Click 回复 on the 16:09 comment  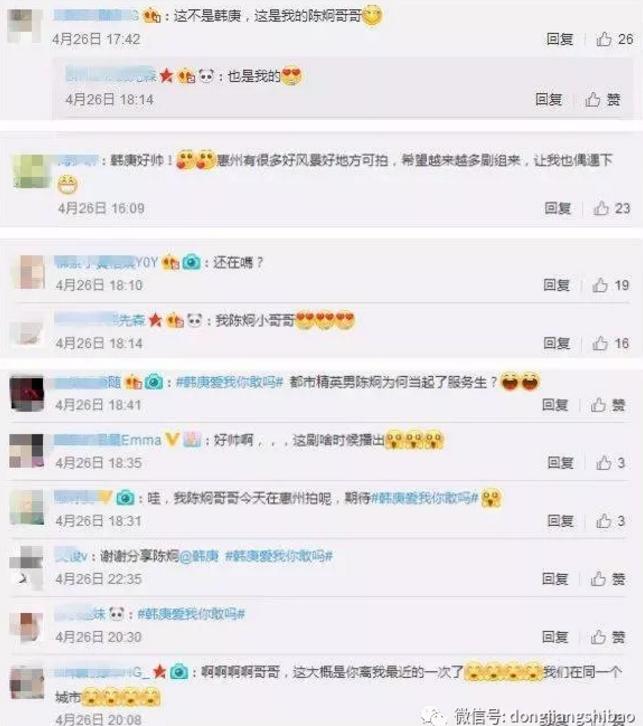[557, 208]
